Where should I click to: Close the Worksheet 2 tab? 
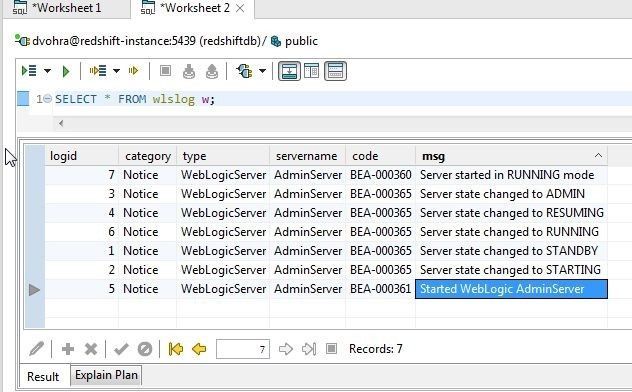tap(240, 8)
